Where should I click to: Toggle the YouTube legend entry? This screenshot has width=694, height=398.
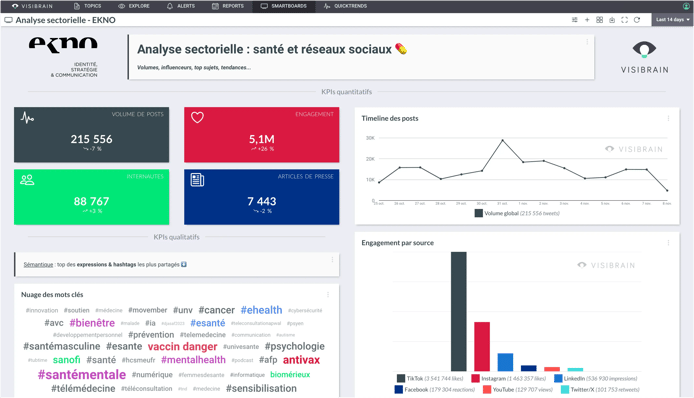tap(518, 390)
